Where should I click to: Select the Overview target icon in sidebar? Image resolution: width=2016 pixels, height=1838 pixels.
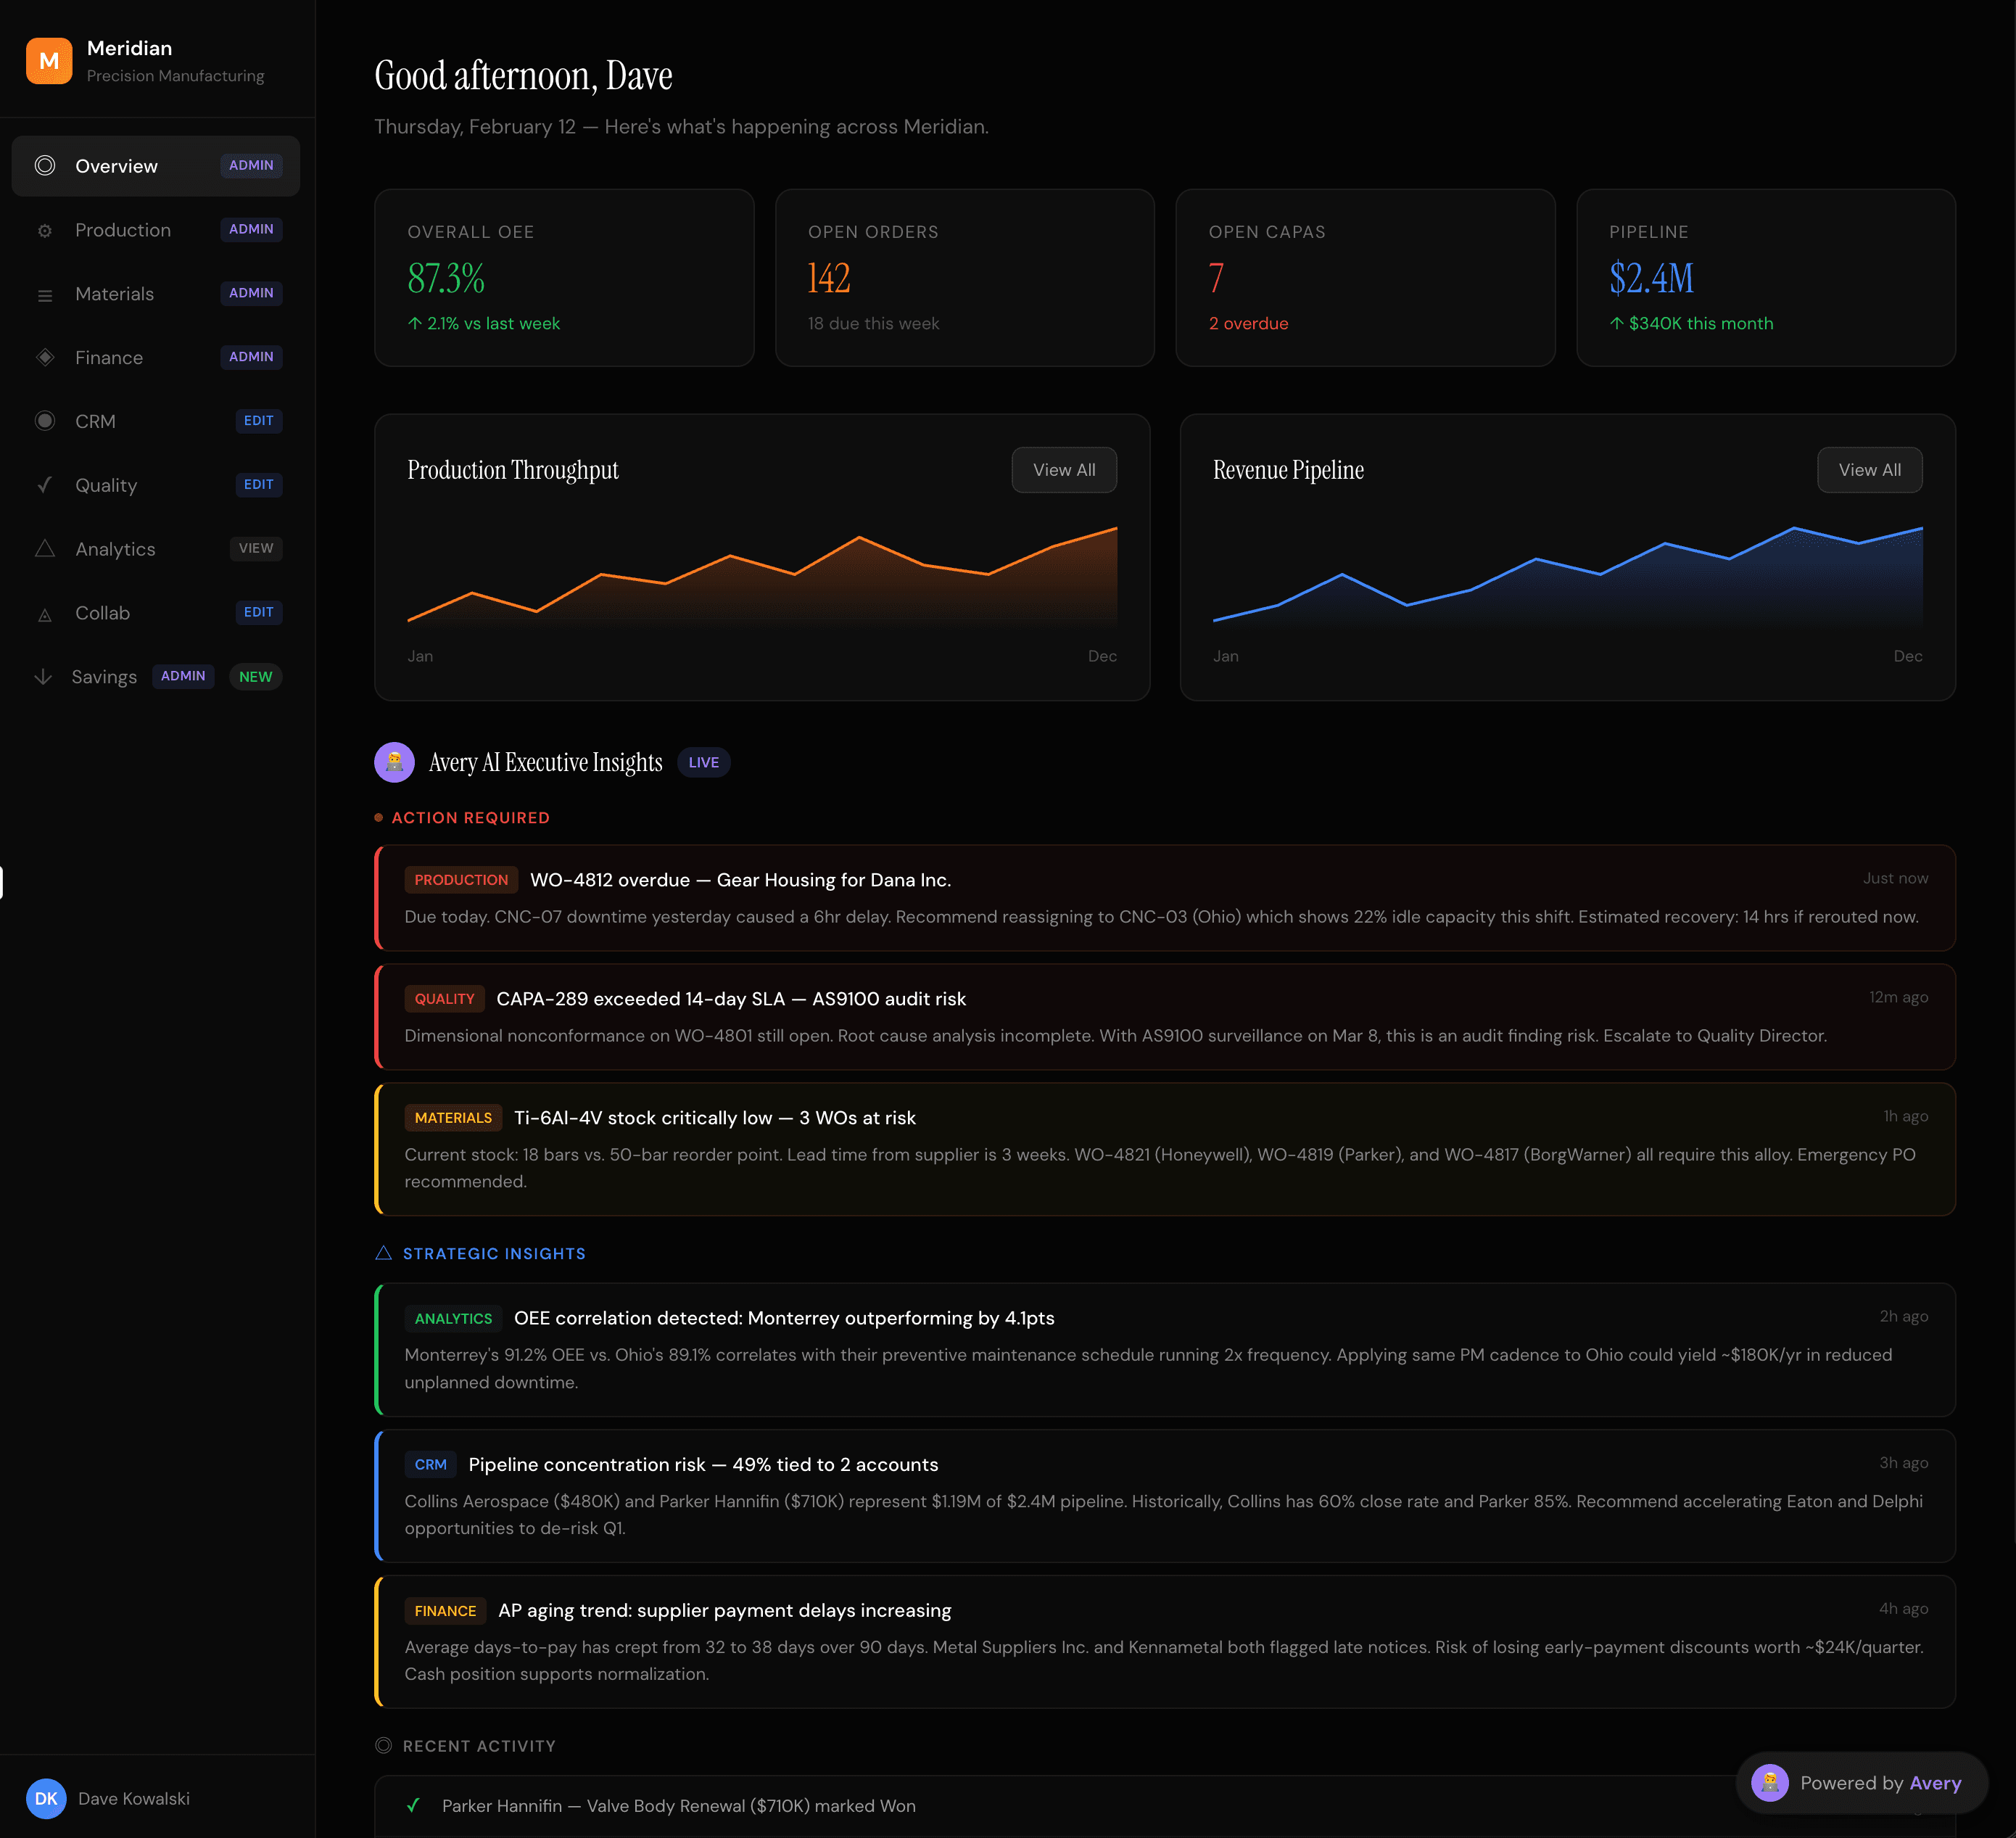pyautogui.click(x=45, y=166)
